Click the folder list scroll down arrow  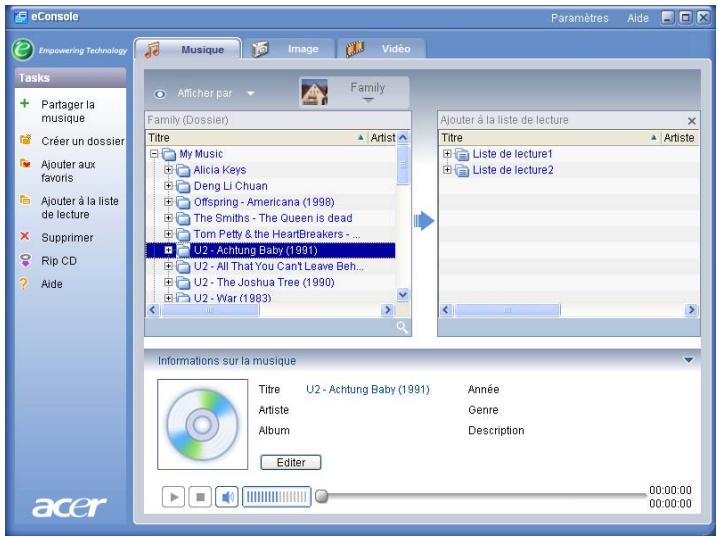point(403,294)
